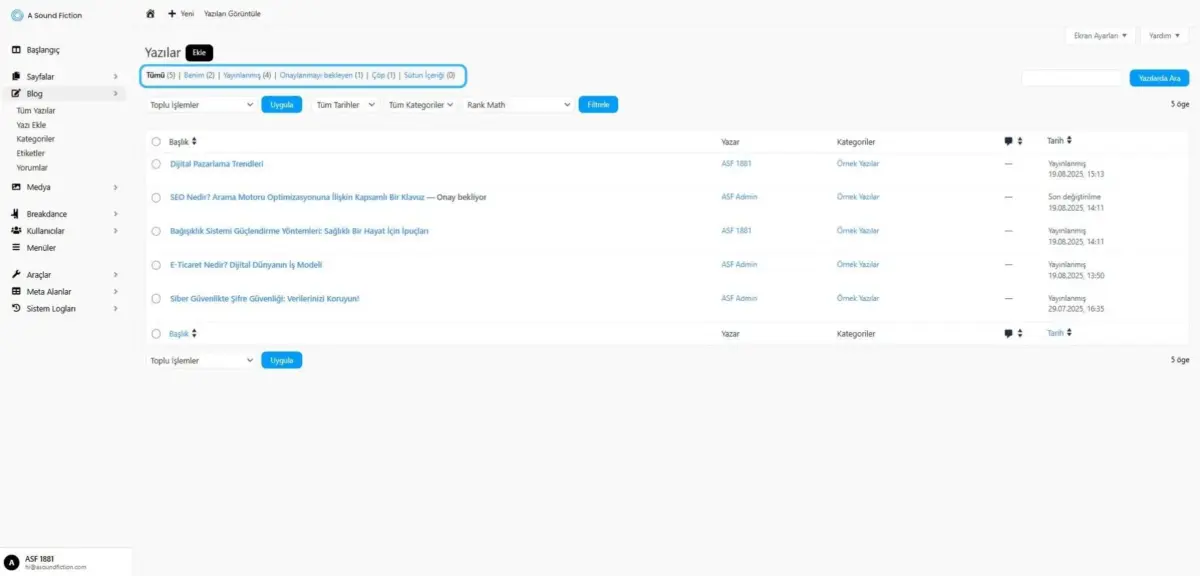This screenshot has height=576, width=1200.
Task: Tick the checkbox for E-Ticaret Nedir post
Action: pos(156,265)
